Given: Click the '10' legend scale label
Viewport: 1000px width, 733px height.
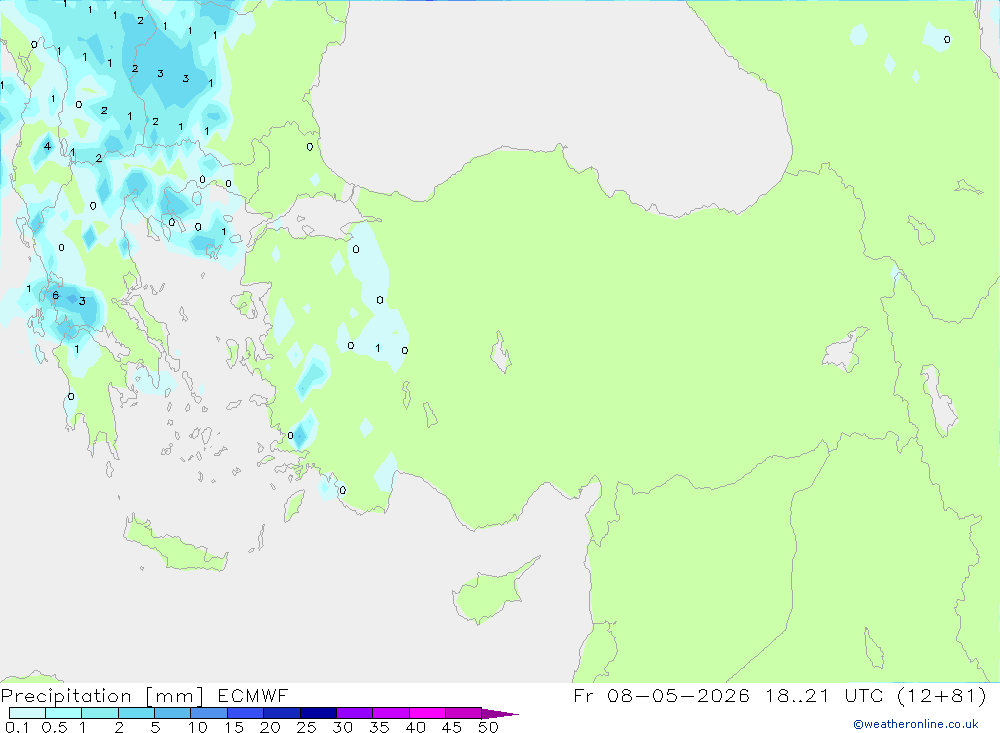Looking at the screenshot, I should pyautogui.click(x=198, y=727).
